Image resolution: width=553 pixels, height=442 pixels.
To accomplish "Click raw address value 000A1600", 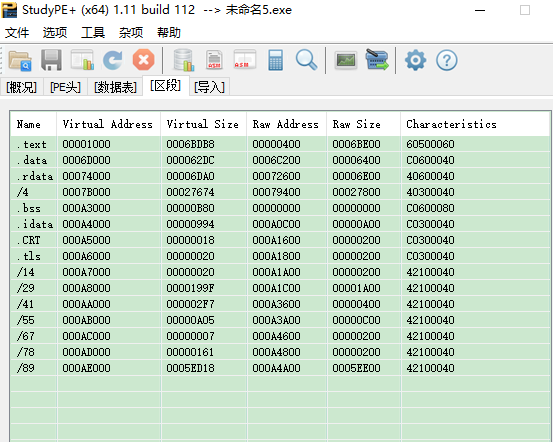I will point(276,240).
